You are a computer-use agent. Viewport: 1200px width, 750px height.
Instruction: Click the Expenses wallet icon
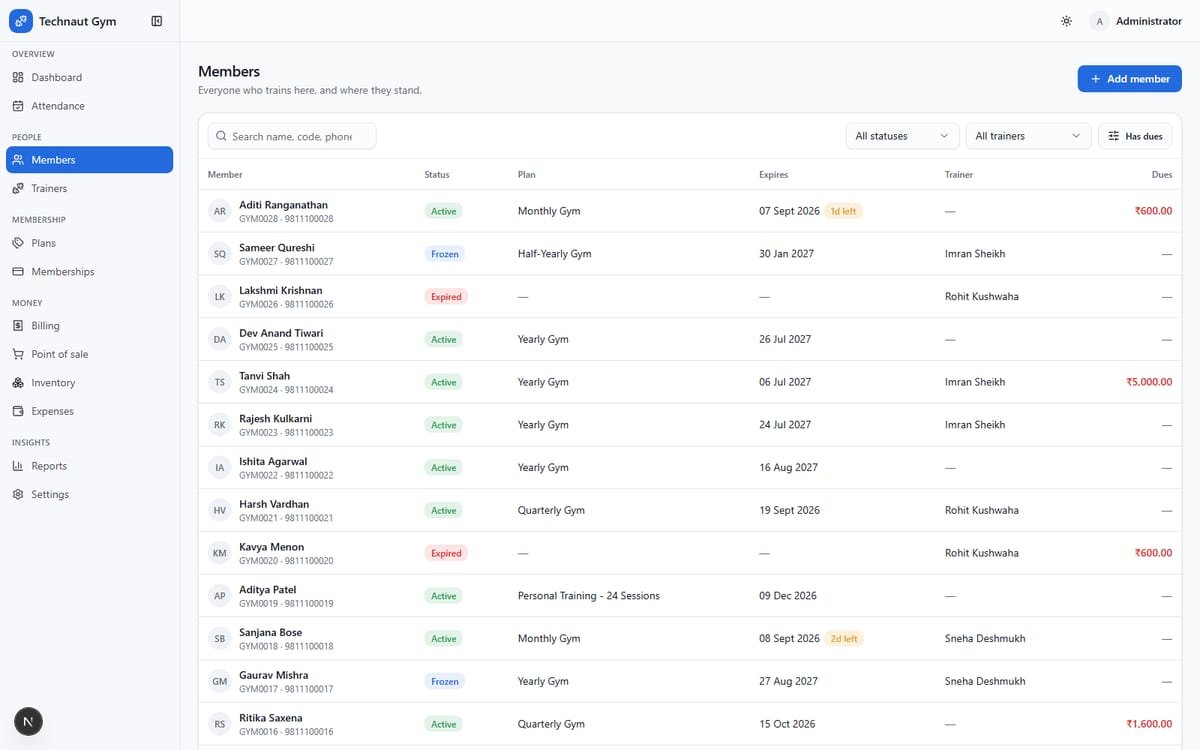[x=18, y=411]
